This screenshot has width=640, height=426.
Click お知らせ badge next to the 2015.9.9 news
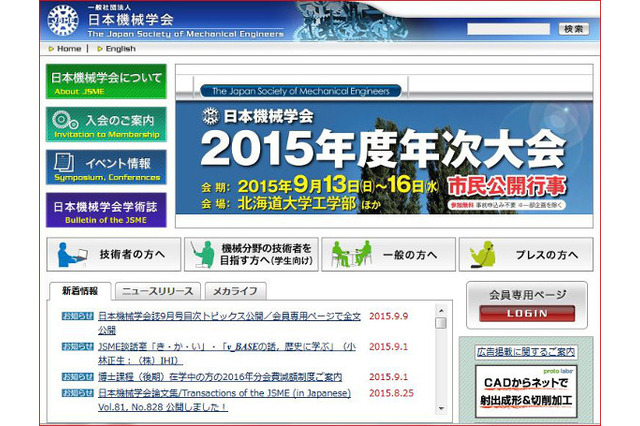(78, 316)
